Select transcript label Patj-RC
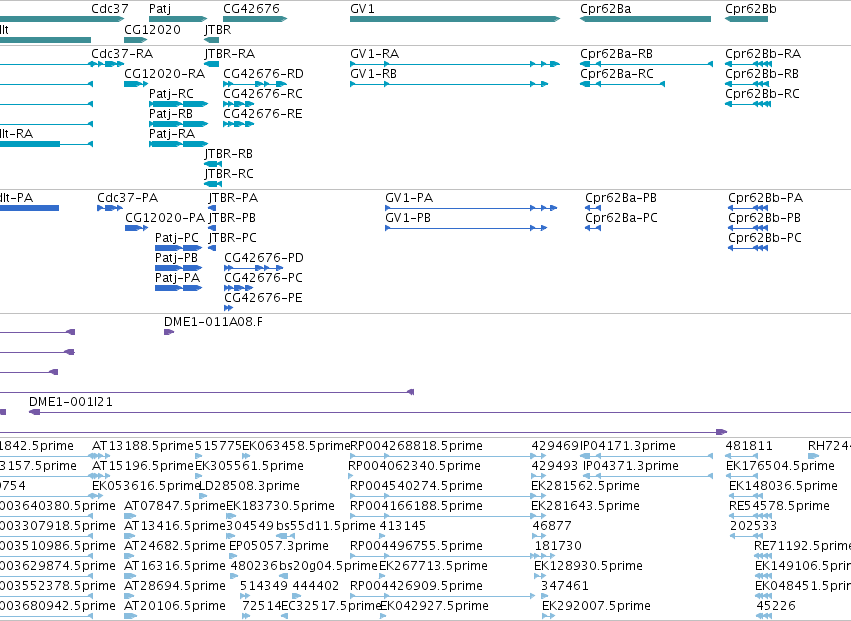 point(171,94)
